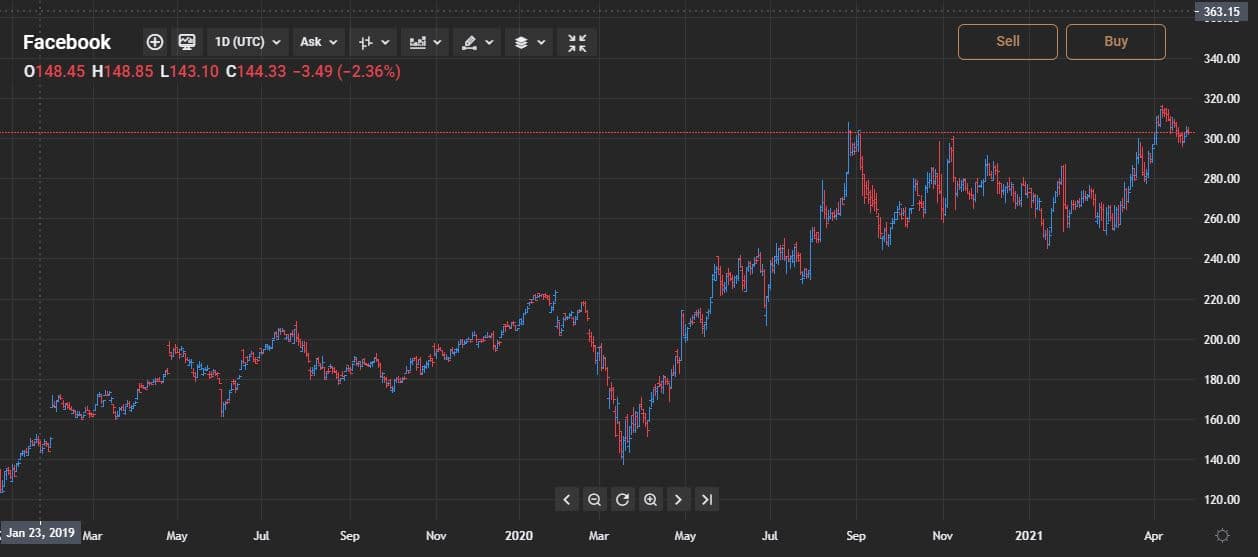Screen dimensions: 1258x557
Task: Click the Sell button
Action: click(1008, 41)
